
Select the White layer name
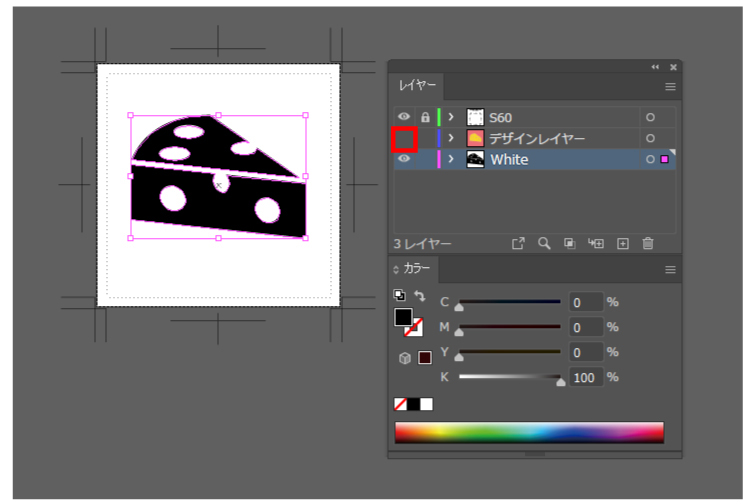pos(509,159)
